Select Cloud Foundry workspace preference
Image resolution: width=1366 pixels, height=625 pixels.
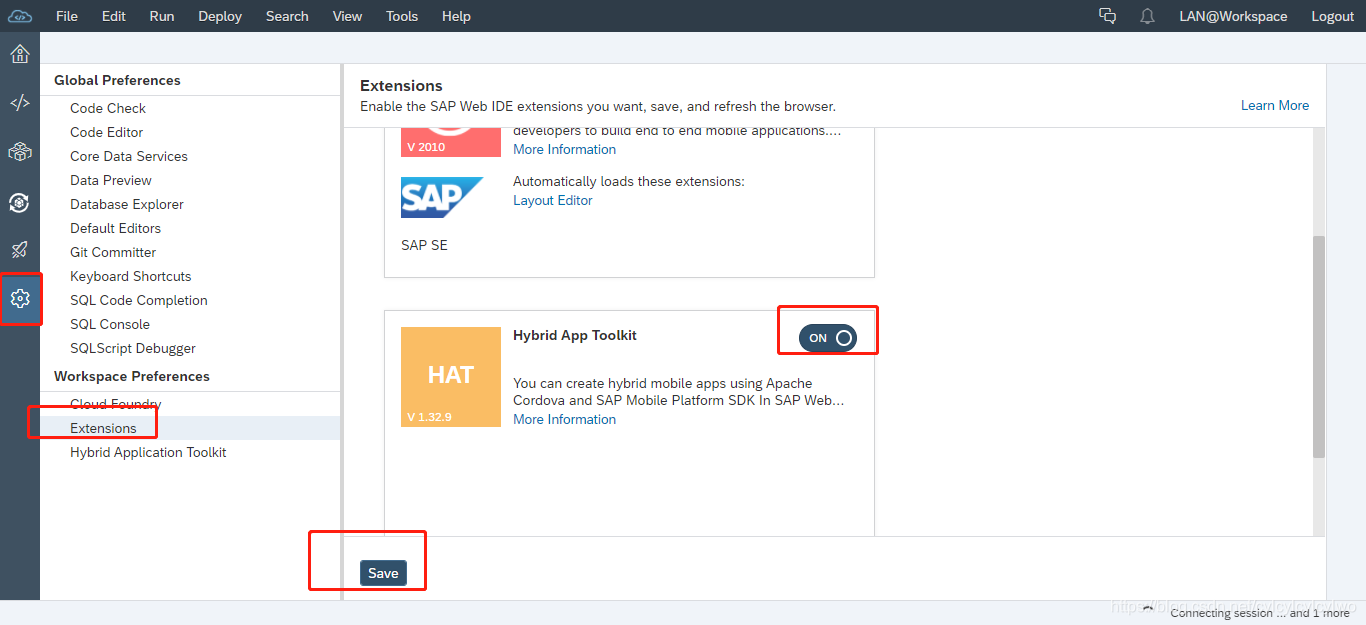(x=116, y=404)
